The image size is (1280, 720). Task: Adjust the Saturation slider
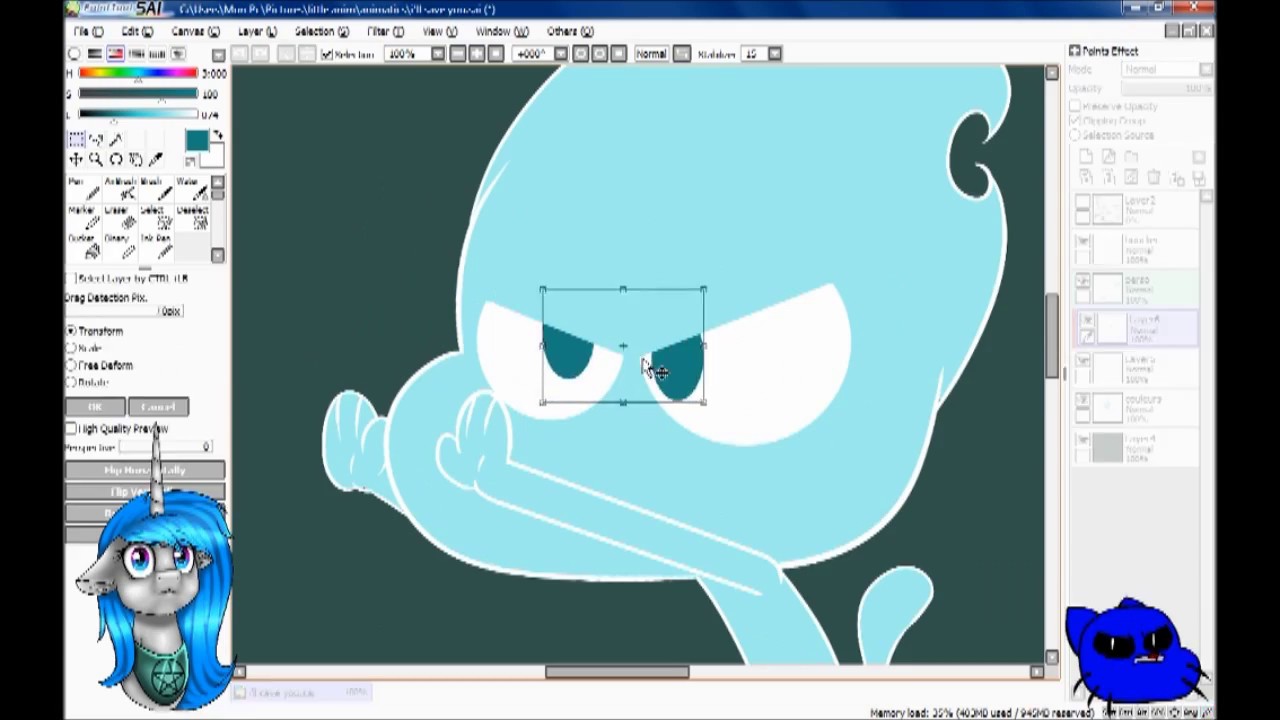tap(138, 94)
